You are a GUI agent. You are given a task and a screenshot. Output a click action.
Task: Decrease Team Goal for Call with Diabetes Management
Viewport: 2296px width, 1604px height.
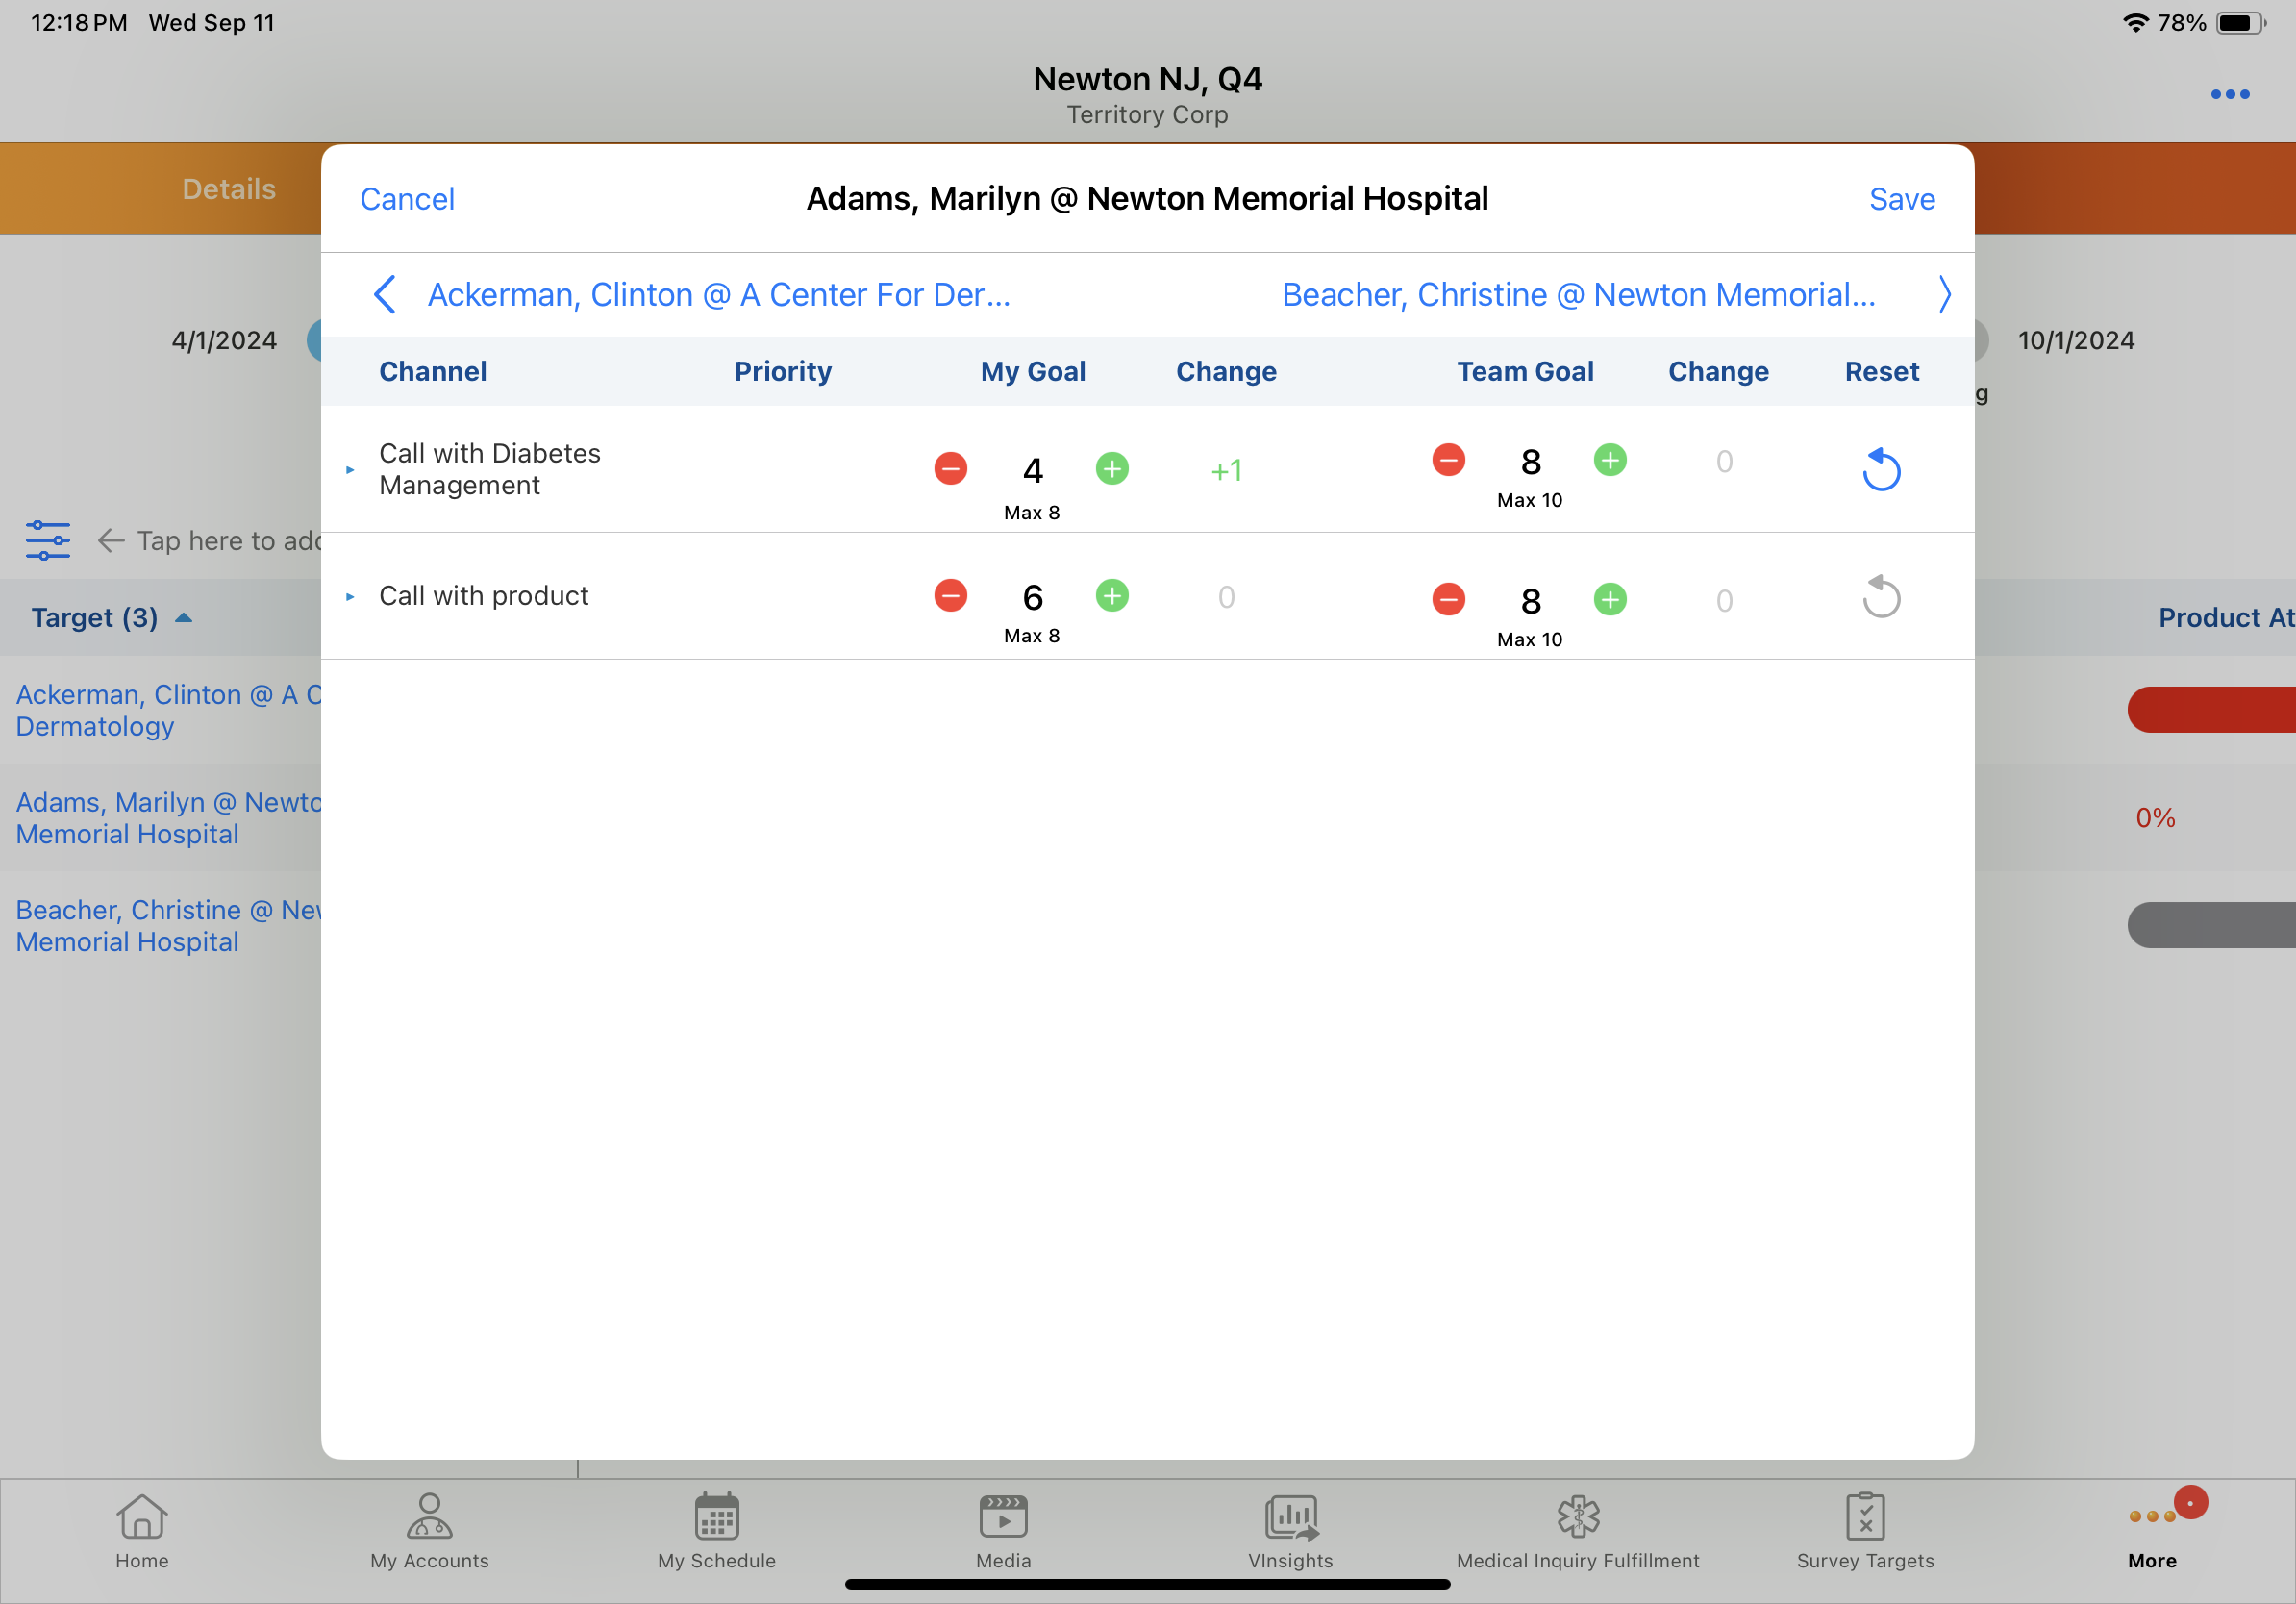1448,460
